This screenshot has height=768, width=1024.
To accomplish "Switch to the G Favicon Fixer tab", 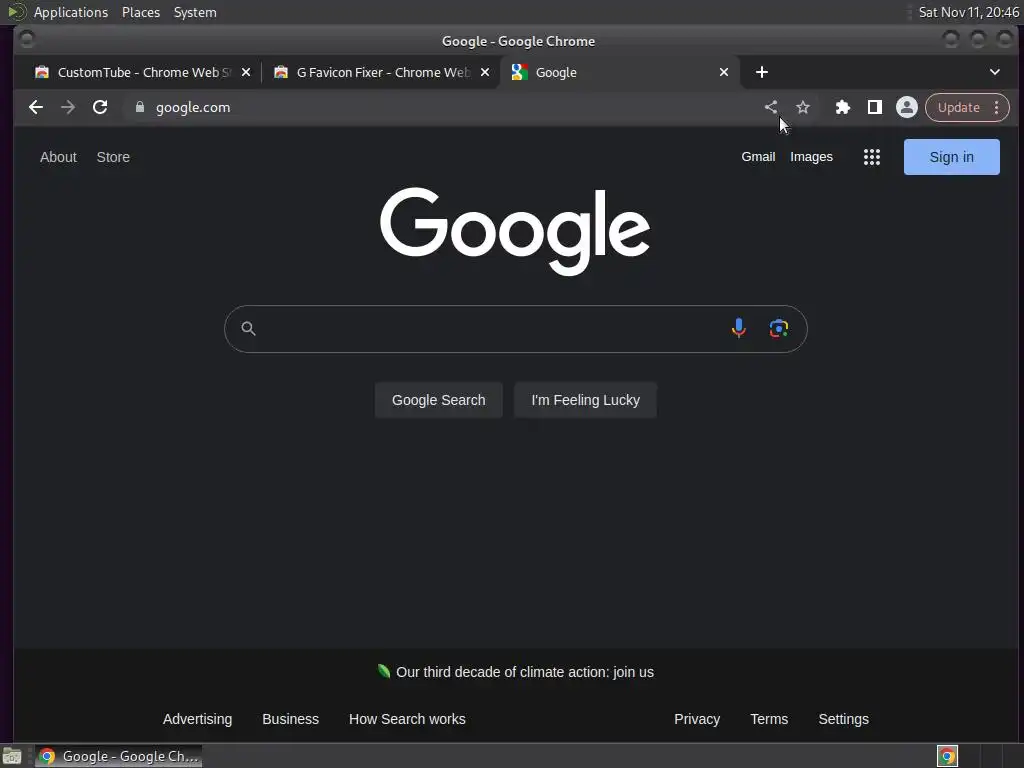I will tap(381, 72).
